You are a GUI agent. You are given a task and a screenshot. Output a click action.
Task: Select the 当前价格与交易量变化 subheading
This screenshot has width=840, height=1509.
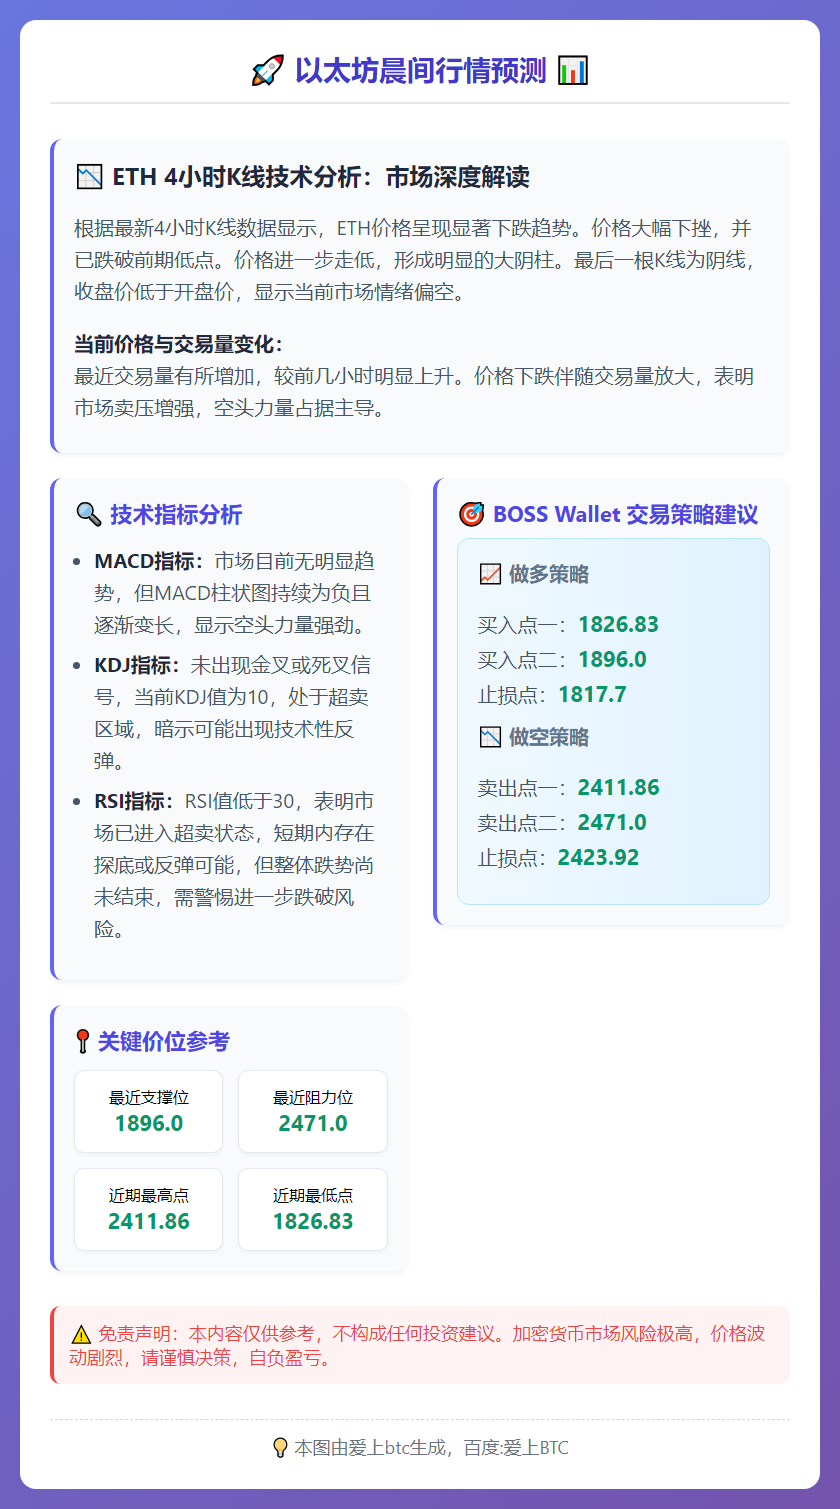tap(179, 344)
